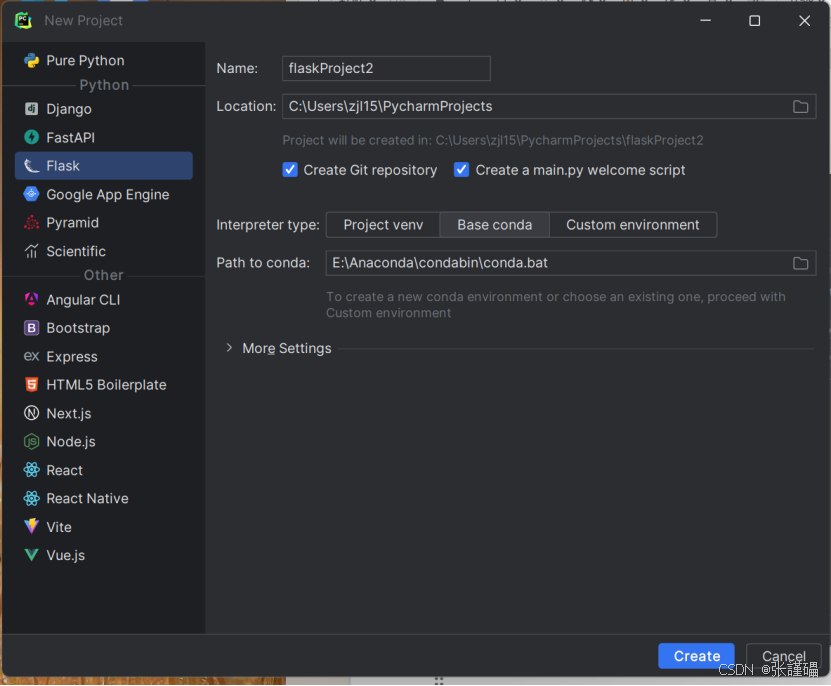Click the React atom icon
Screen dimensions: 831x686
click(x=31, y=470)
